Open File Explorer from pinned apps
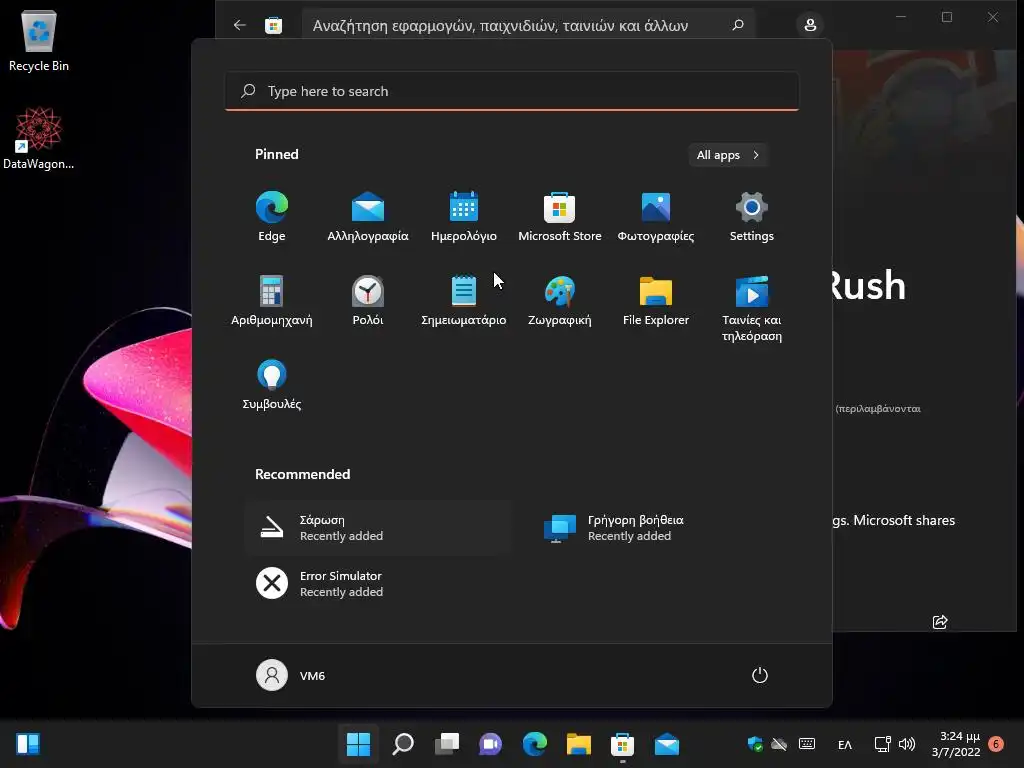The height and width of the screenshot is (768, 1024). pos(656,300)
